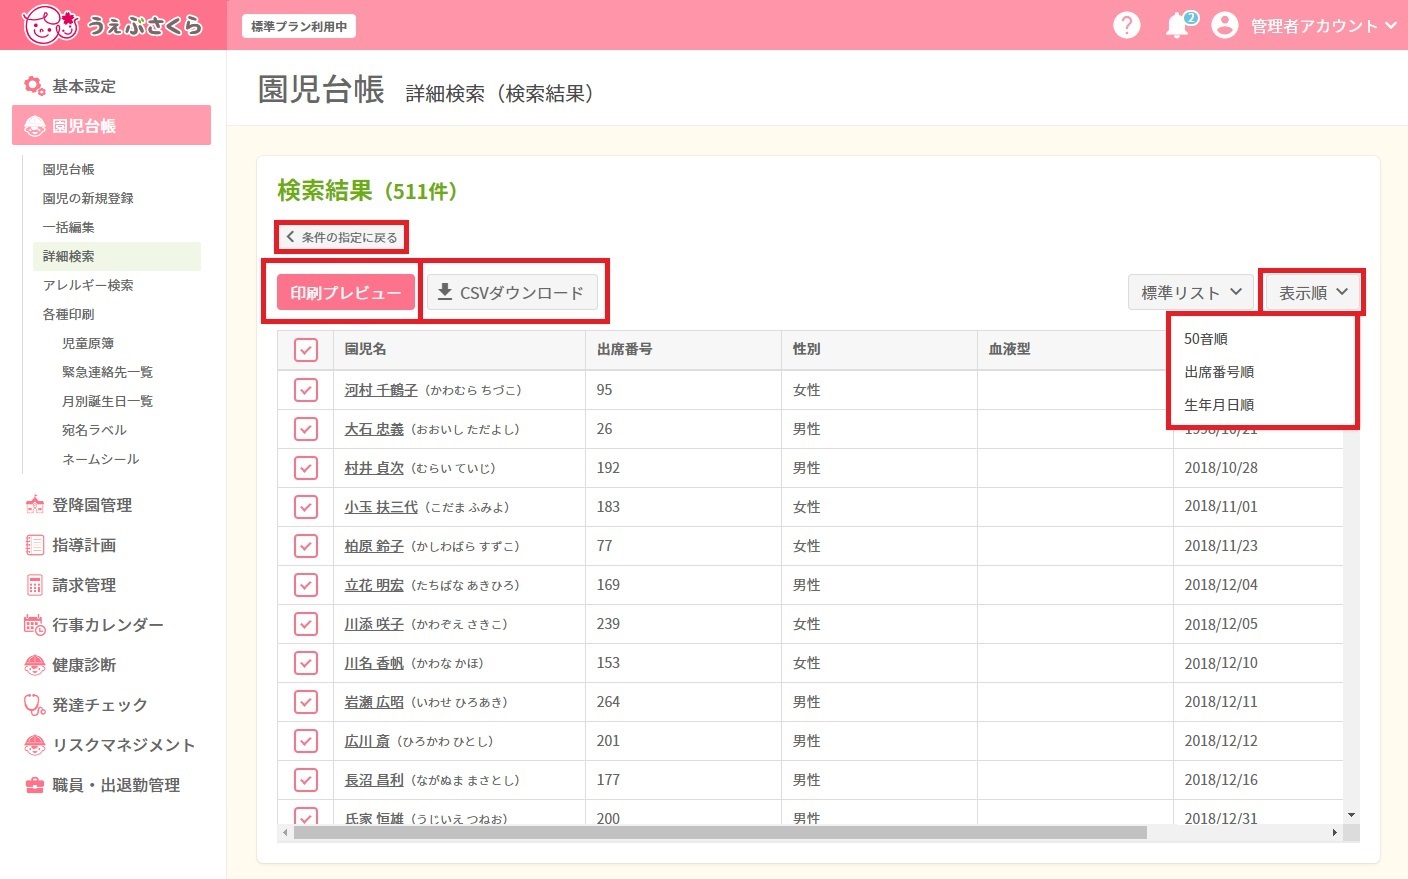Open 緊急連絡先一覧 print item
This screenshot has width=1408, height=879.
click(x=107, y=372)
